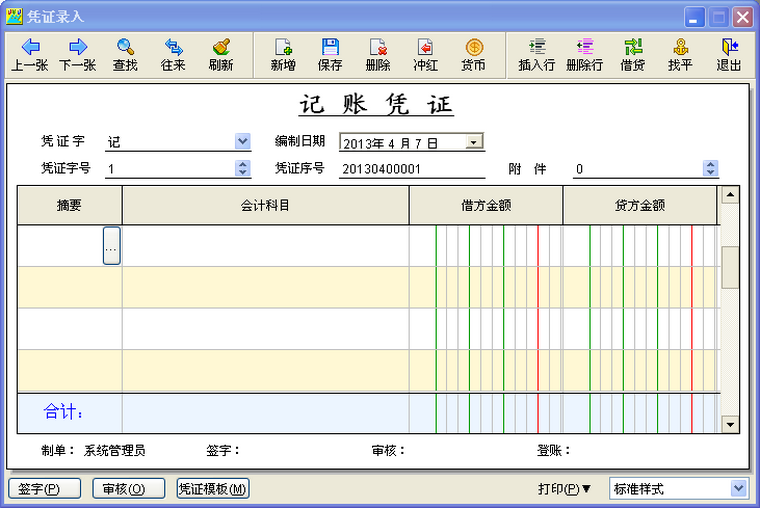Click the 系统管理员 preparer name
This screenshot has height=508, width=760.
coord(114,451)
